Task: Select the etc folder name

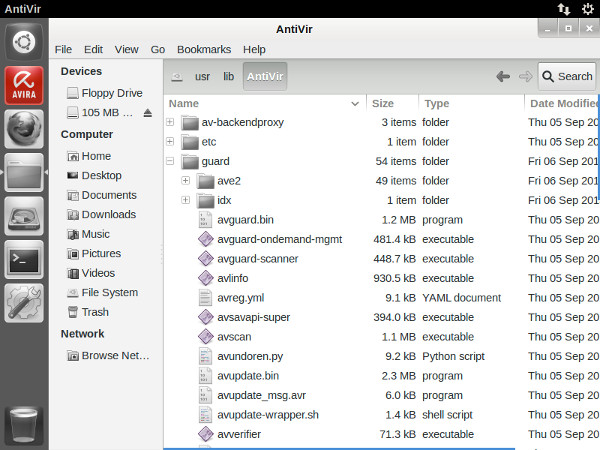Action: click(x=209, y=142)
